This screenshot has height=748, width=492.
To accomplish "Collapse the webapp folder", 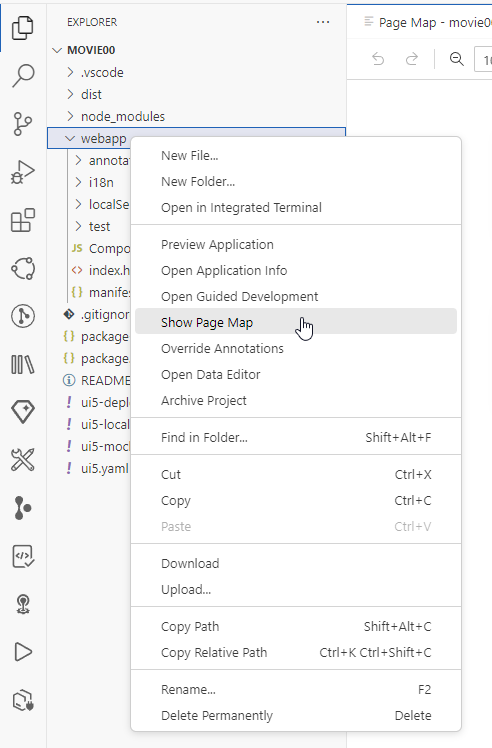I will coord(70,138).
